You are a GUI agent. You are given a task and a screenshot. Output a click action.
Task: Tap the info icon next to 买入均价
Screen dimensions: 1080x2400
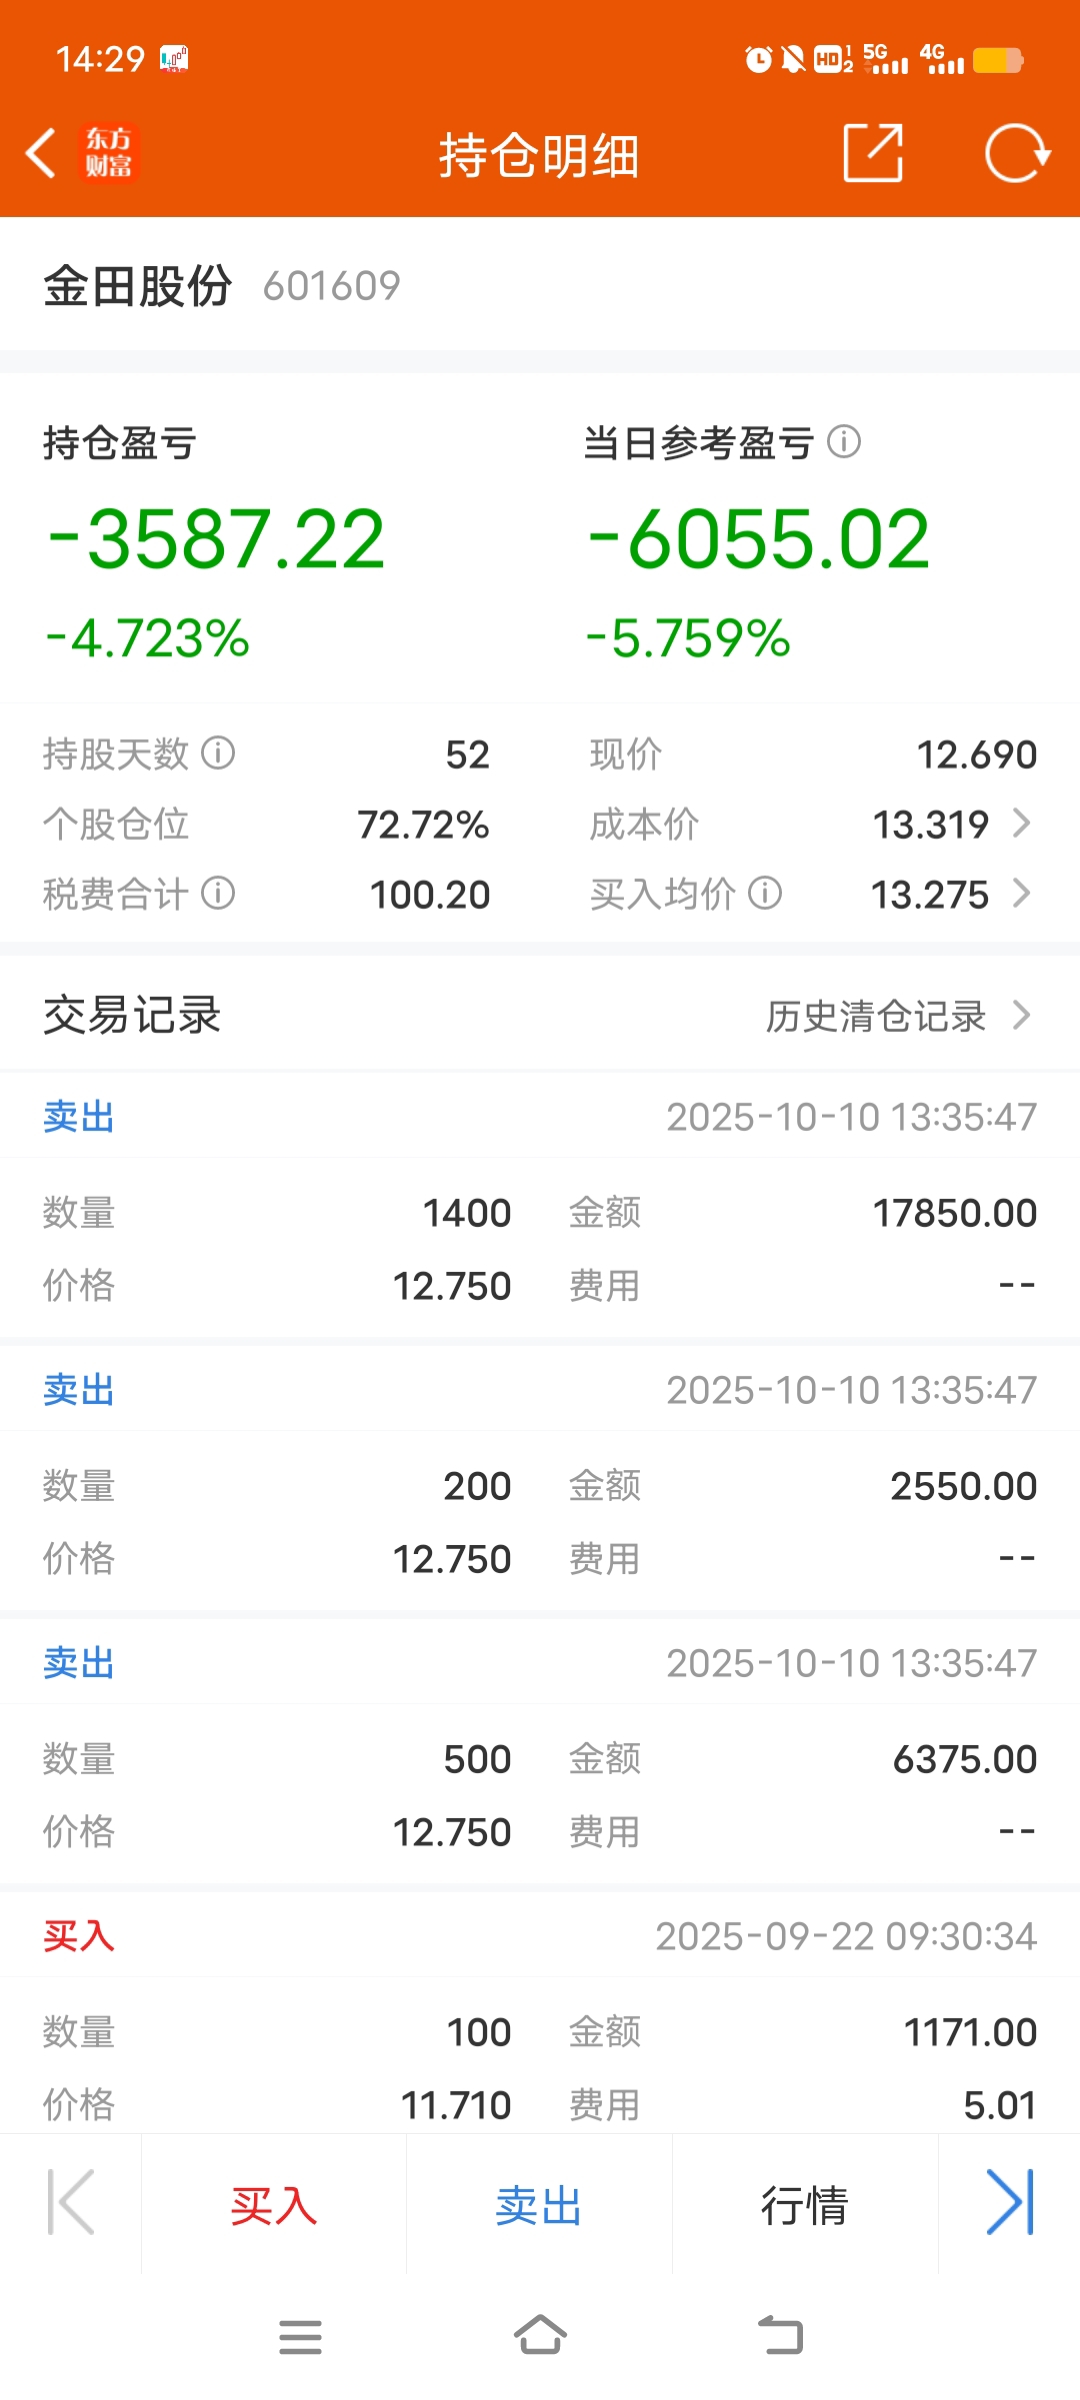point(765,893)
